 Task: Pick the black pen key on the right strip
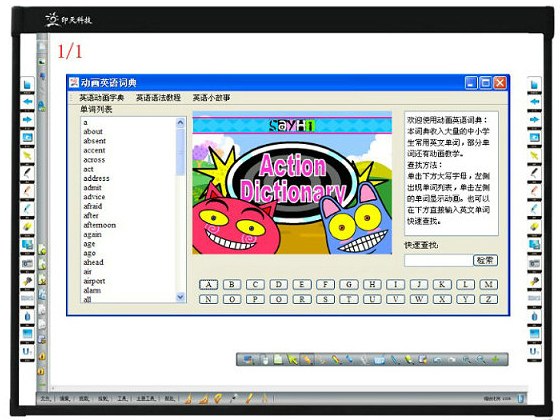click(x=534, y=173)
